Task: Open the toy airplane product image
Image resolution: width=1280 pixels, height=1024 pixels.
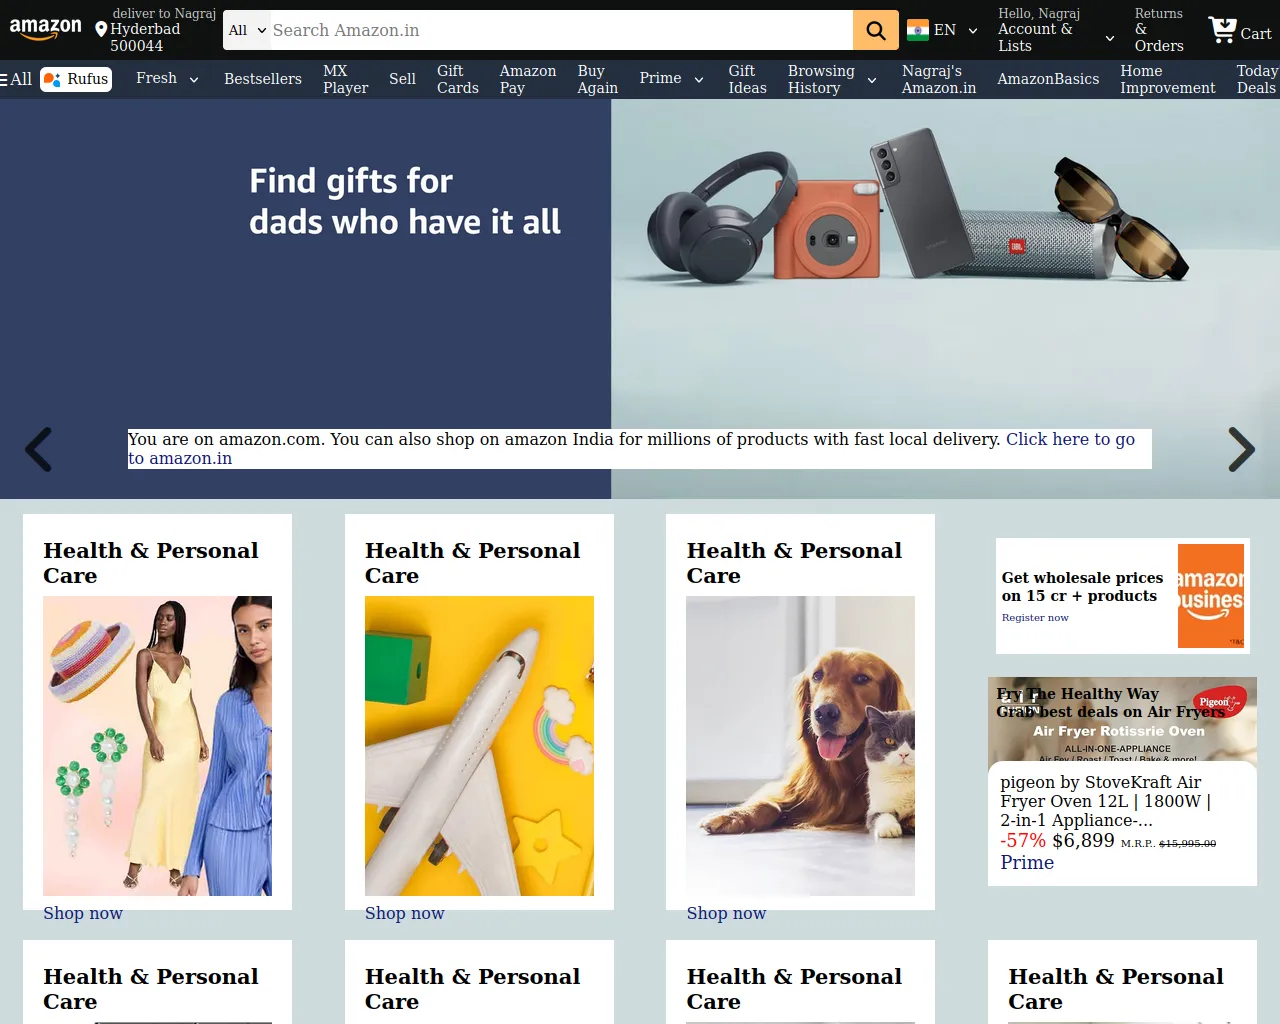Action: pyautogui.click(x=480, y=746)
